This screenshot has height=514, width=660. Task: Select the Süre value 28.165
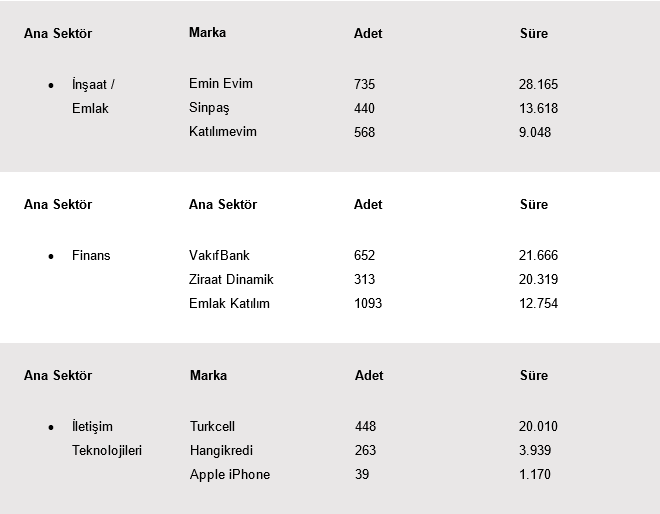(538, 85)
